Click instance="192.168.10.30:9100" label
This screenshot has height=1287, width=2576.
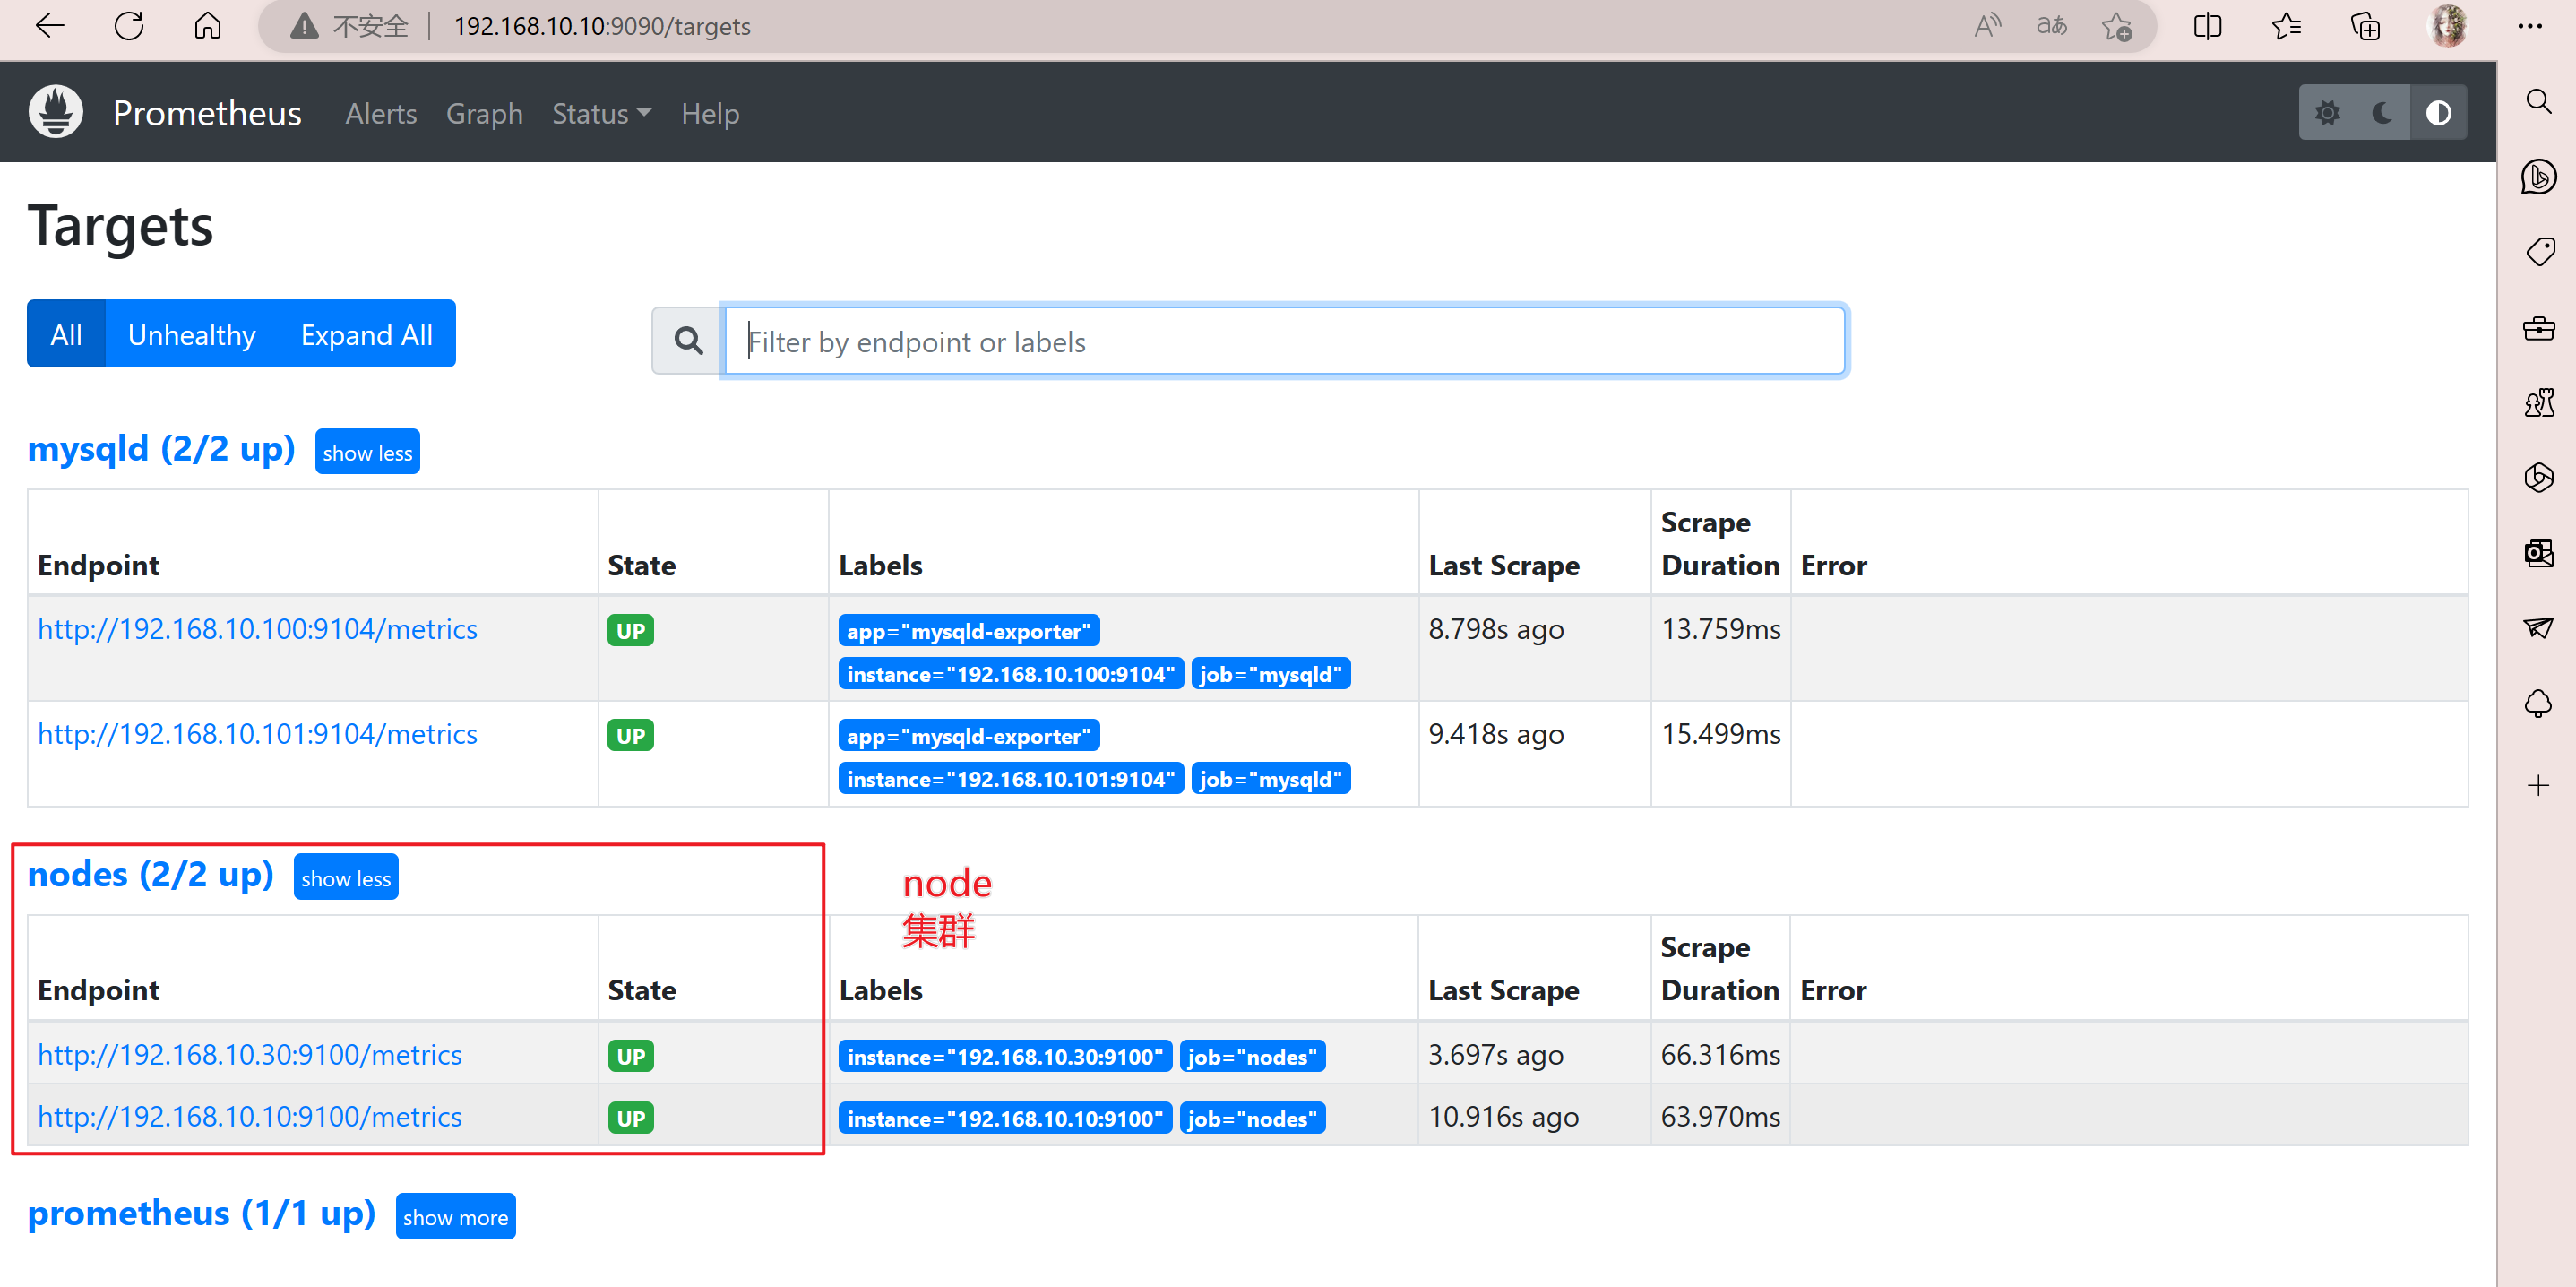pyautogui.click(x=1005, y=1057)
